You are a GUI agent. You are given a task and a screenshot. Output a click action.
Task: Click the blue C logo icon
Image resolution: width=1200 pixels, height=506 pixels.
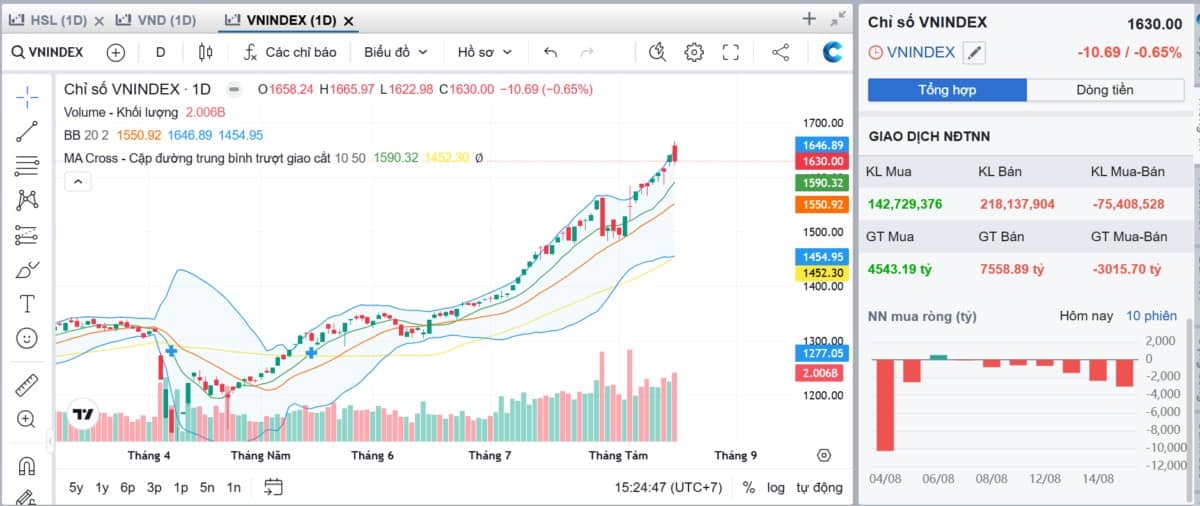pos(832,53)
